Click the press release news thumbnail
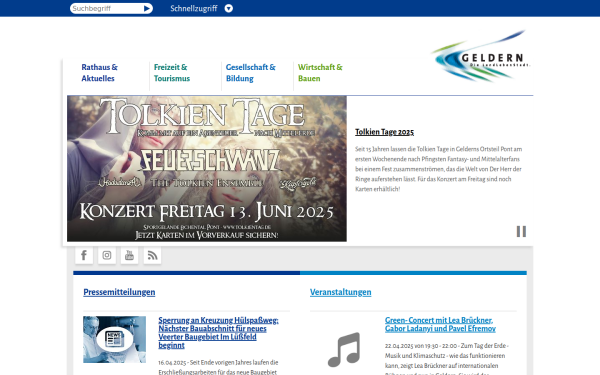The width and height of the screenshot is (600, 375). [114, 339]
